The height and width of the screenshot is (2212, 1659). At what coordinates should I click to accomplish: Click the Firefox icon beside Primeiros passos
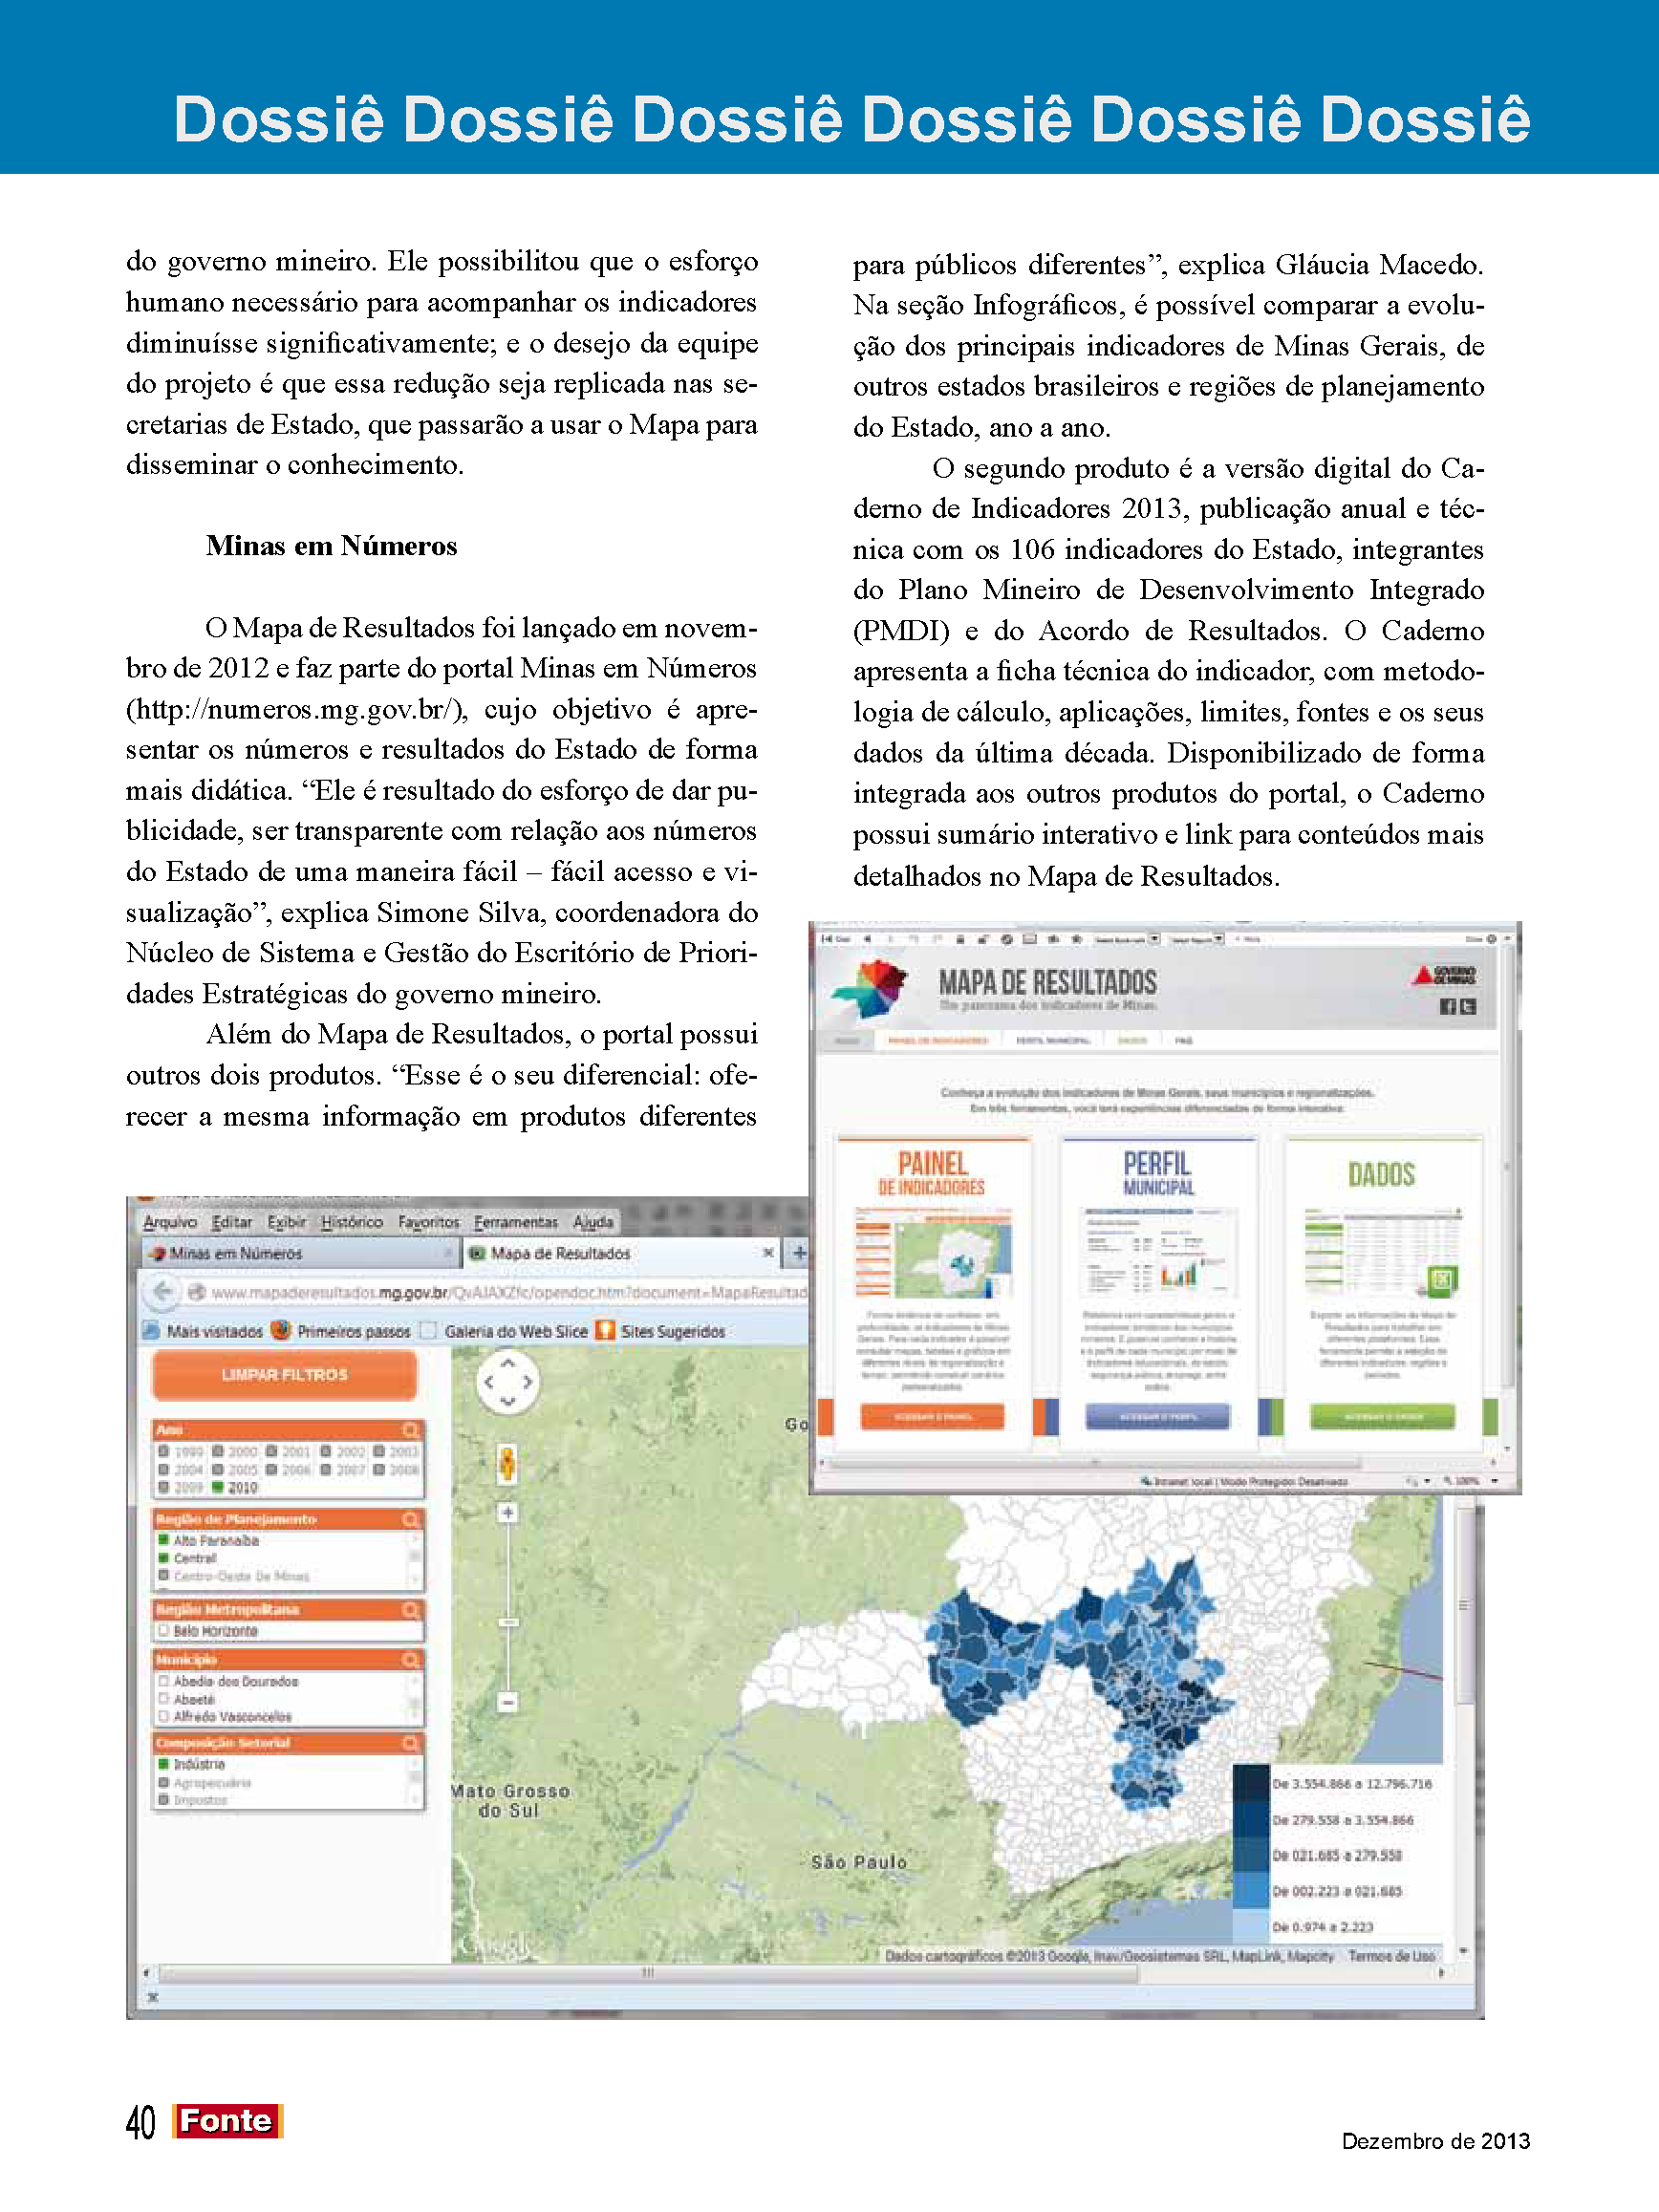[281, 1331]
